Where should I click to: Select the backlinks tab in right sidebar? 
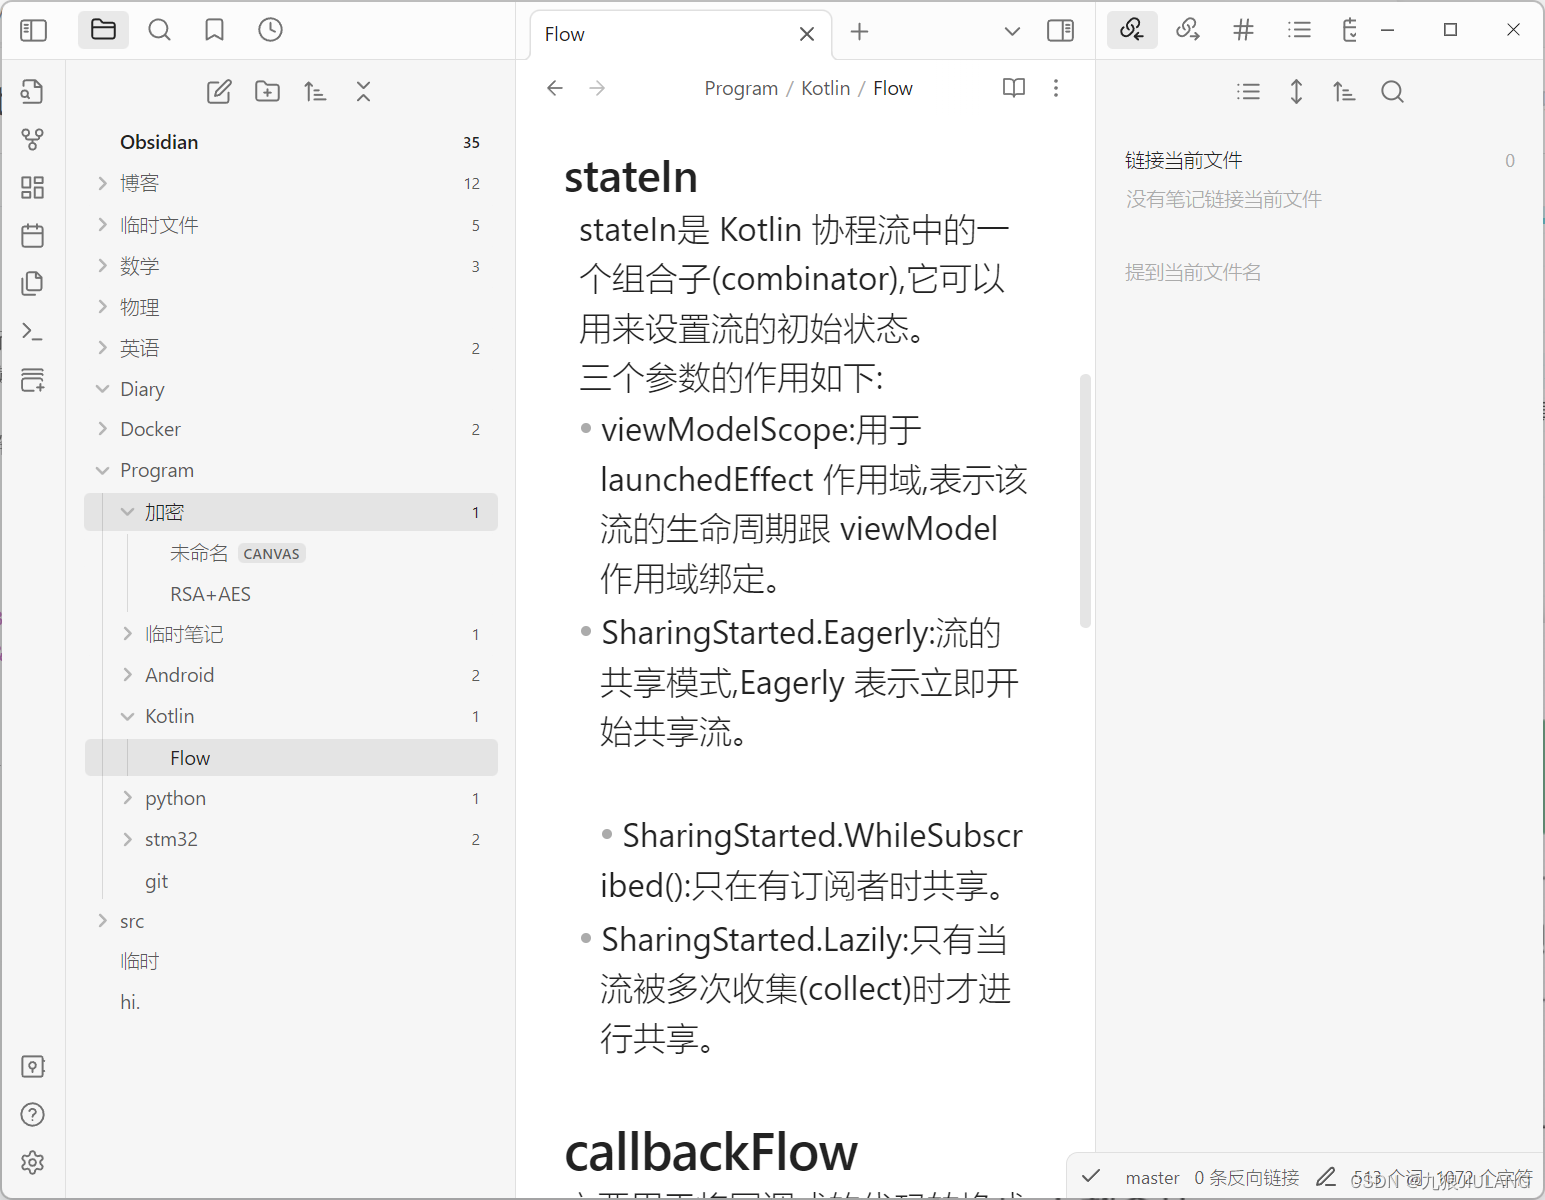pos(1132,30)
